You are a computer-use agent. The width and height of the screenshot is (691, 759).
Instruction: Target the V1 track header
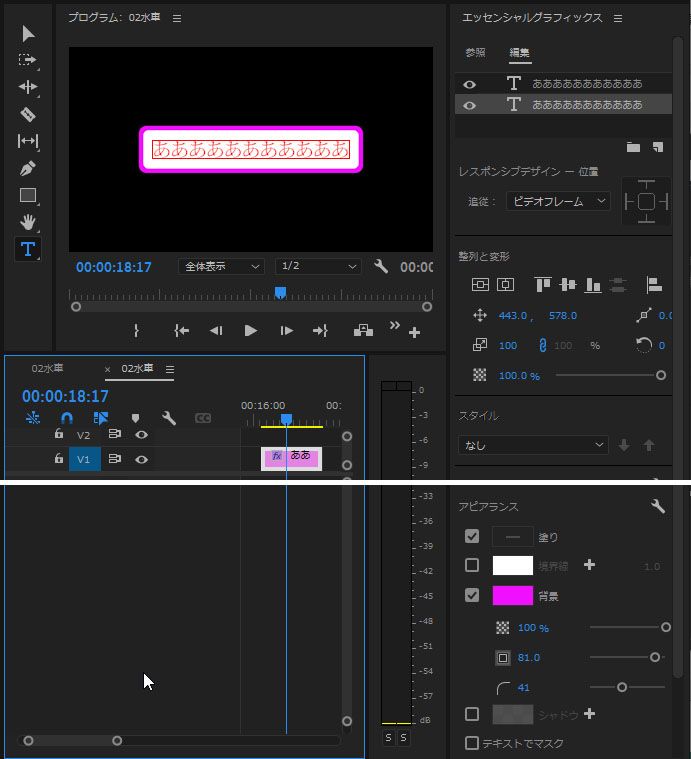click(84, 459)
